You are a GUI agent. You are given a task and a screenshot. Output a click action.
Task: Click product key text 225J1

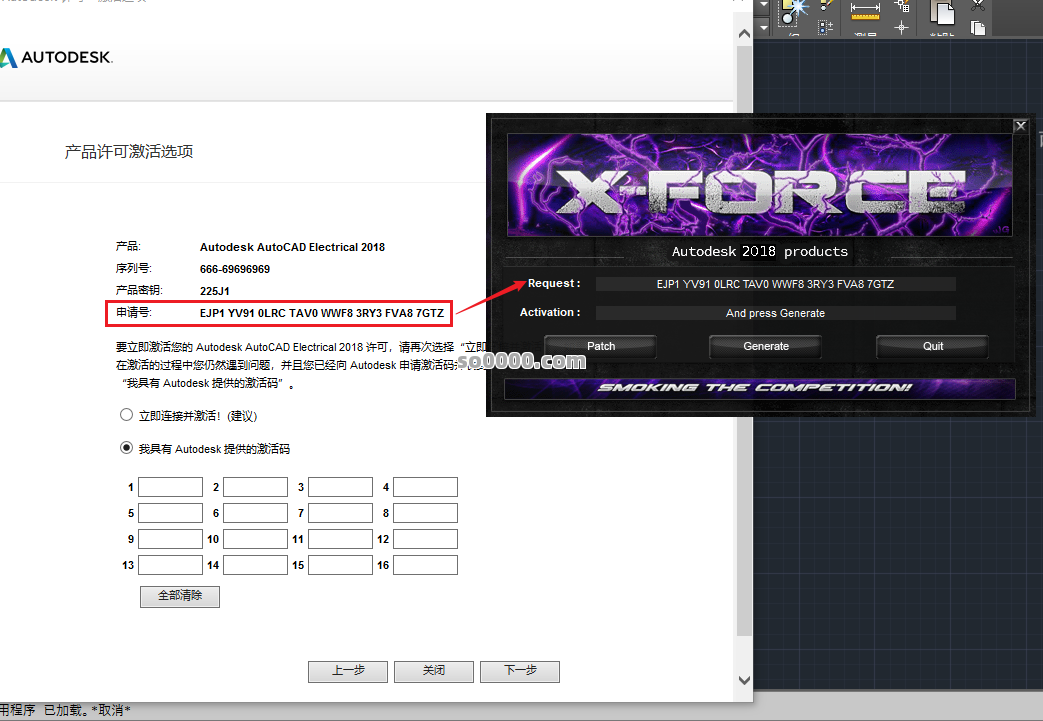pyautogui.click(x=214, y=291)
